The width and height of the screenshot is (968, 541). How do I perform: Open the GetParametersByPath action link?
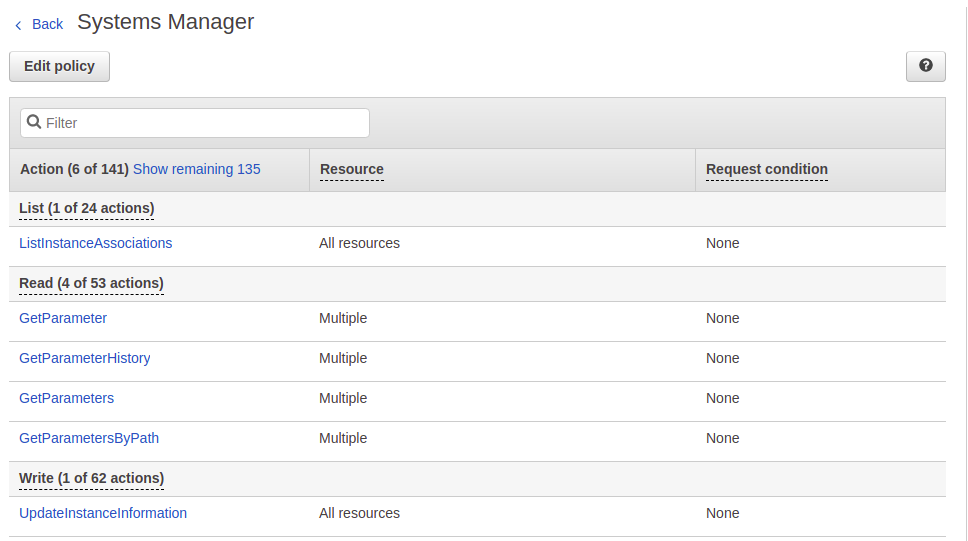click(x=89, y=438)
